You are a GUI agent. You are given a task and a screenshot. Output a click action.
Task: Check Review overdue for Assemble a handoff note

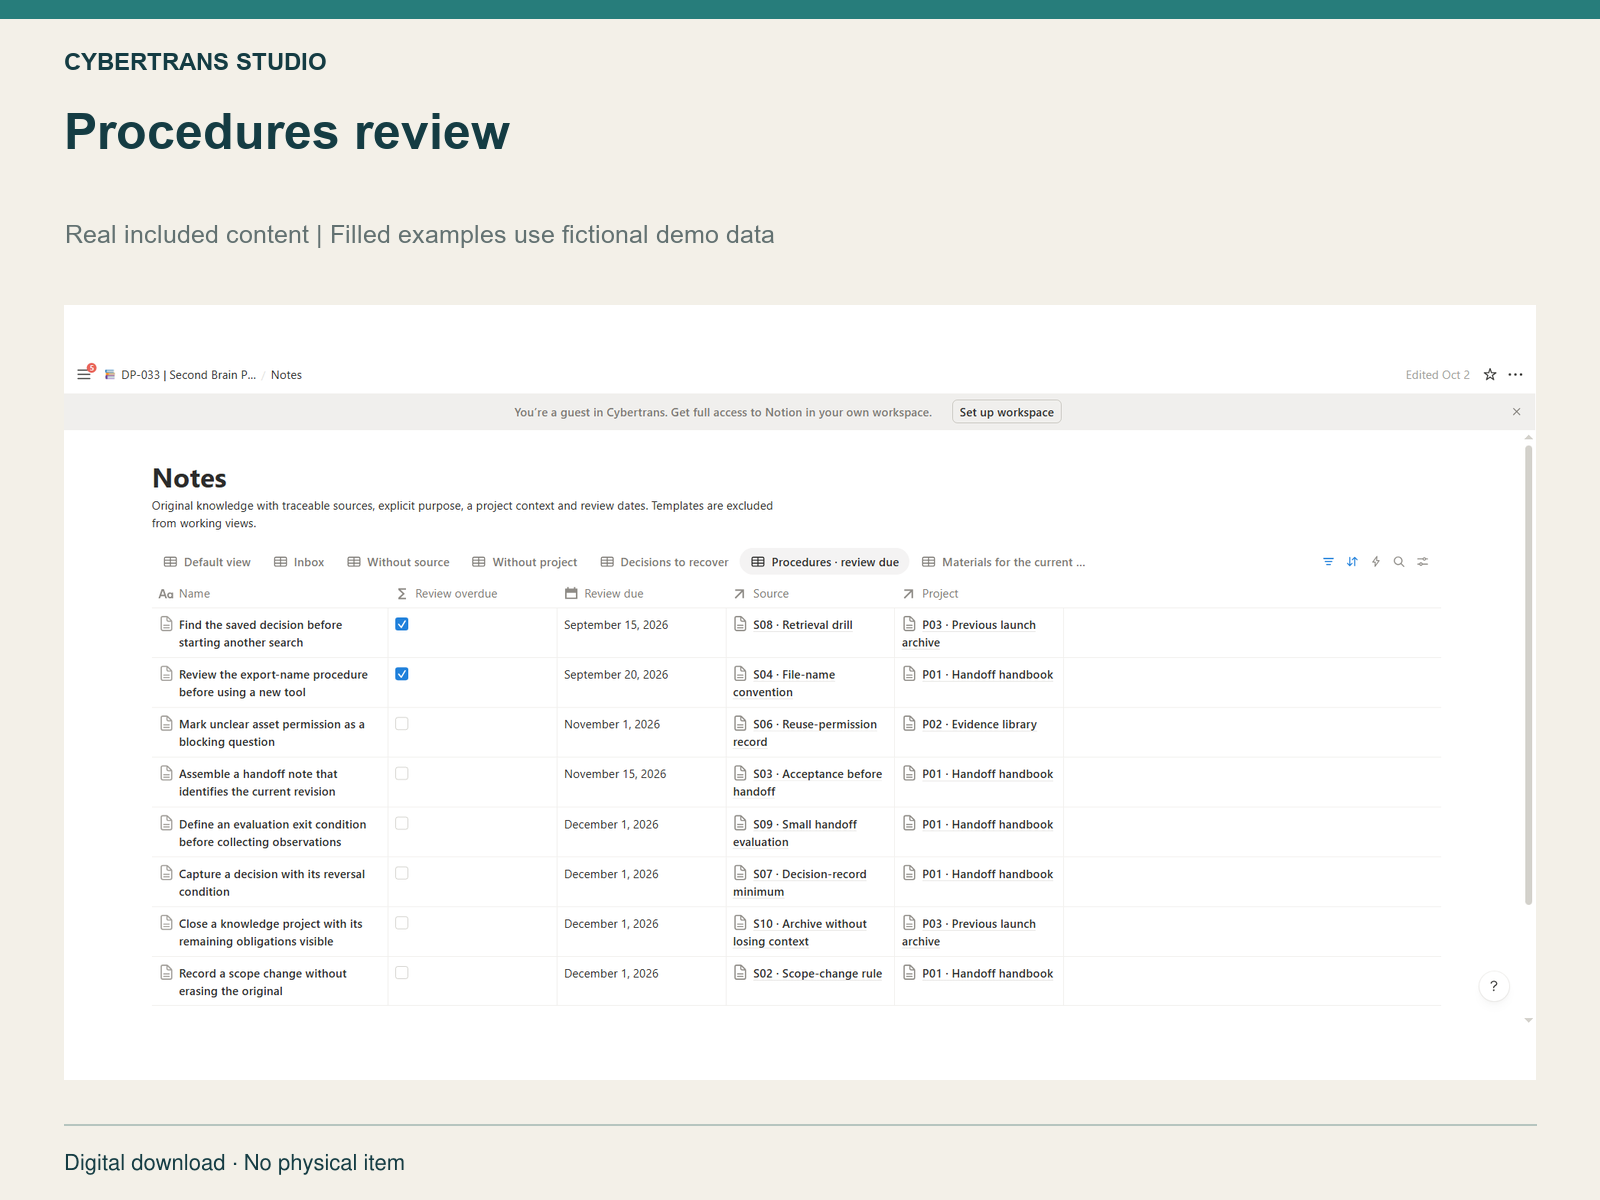[x=402, y=774]
